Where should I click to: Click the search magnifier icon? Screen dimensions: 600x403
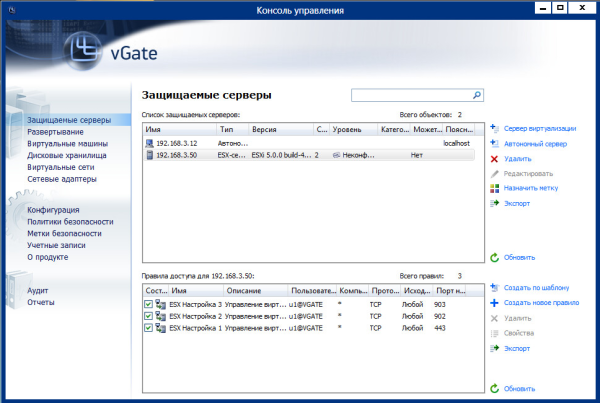click(477, 95)
